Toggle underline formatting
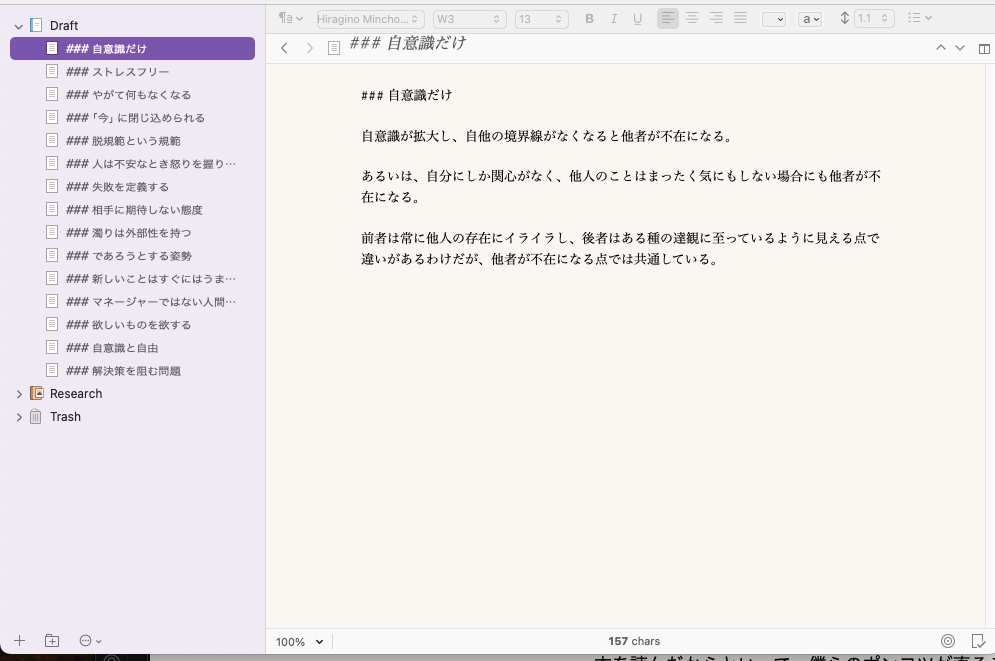Screen dimensions: 995x661 637,18
